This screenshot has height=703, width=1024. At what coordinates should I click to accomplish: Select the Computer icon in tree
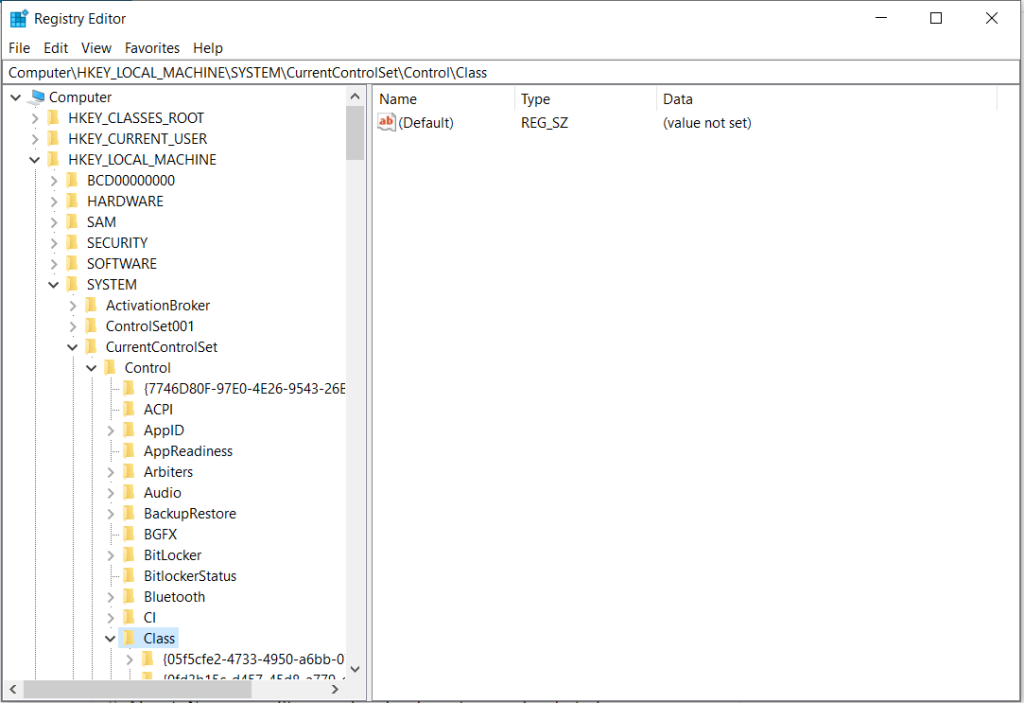(37, 97)
